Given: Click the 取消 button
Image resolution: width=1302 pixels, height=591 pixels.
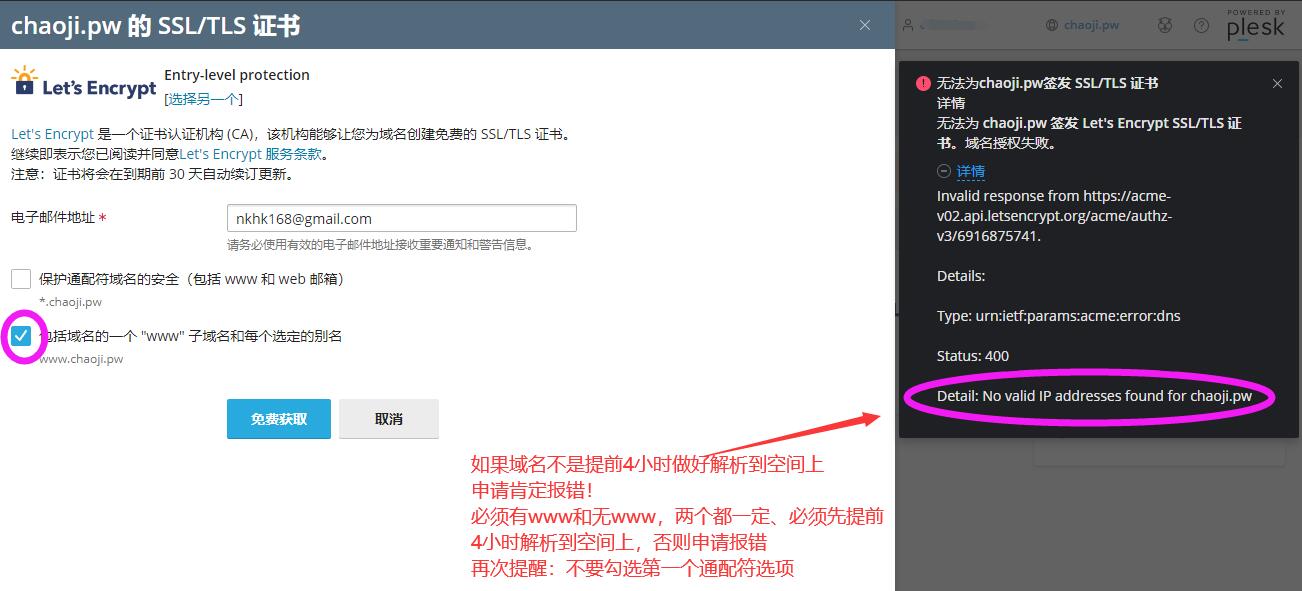Looking at the screenshot, I should pyautogui.click(x=389, y=419).
